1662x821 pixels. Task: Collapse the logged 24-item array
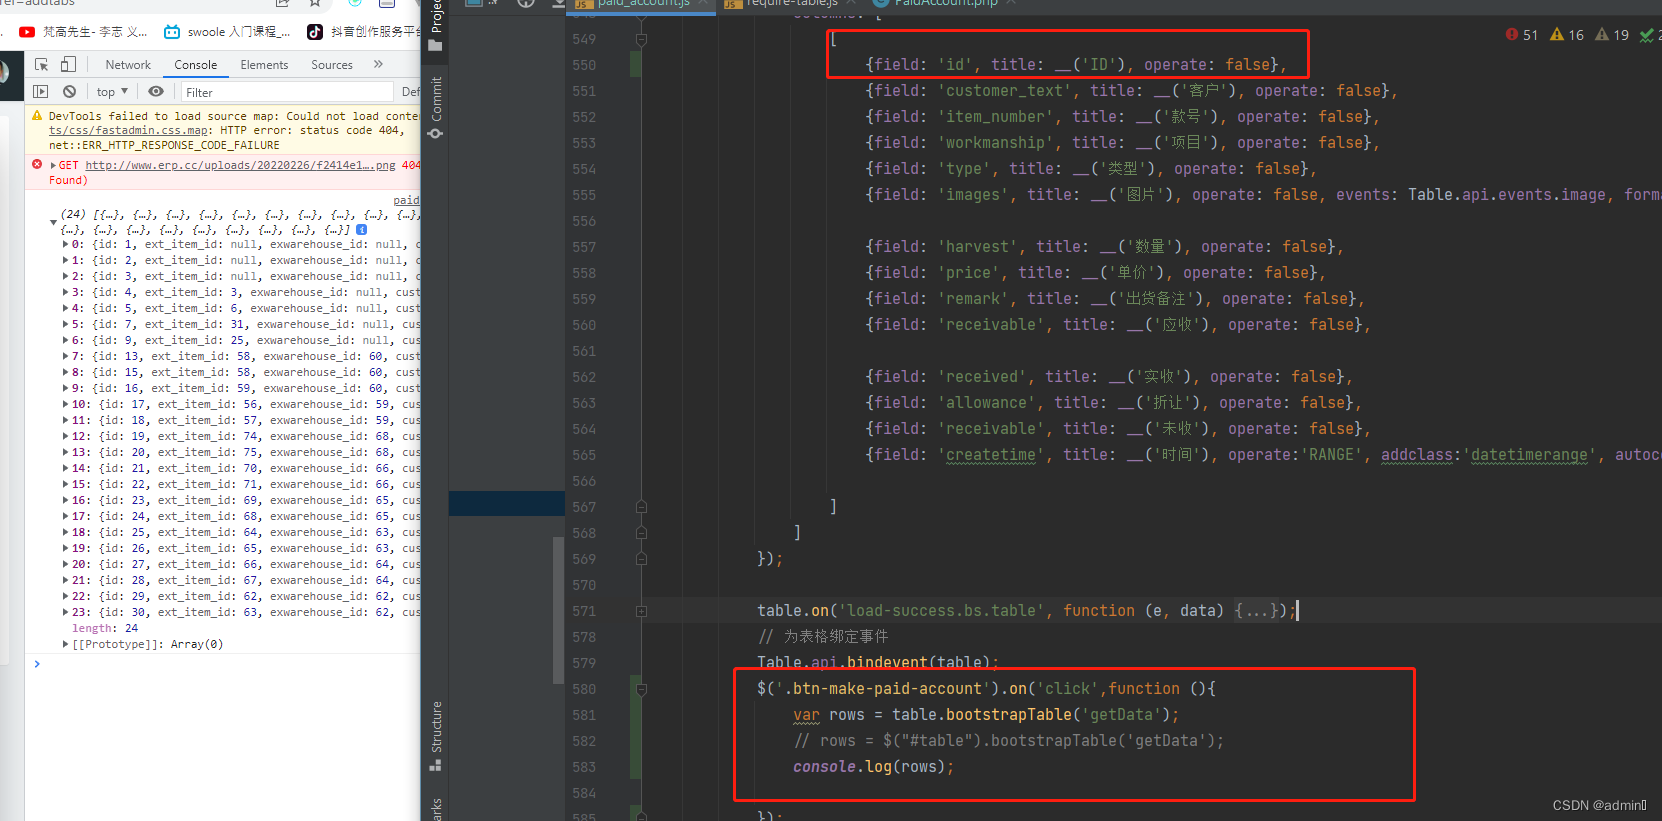click(53, 222)
